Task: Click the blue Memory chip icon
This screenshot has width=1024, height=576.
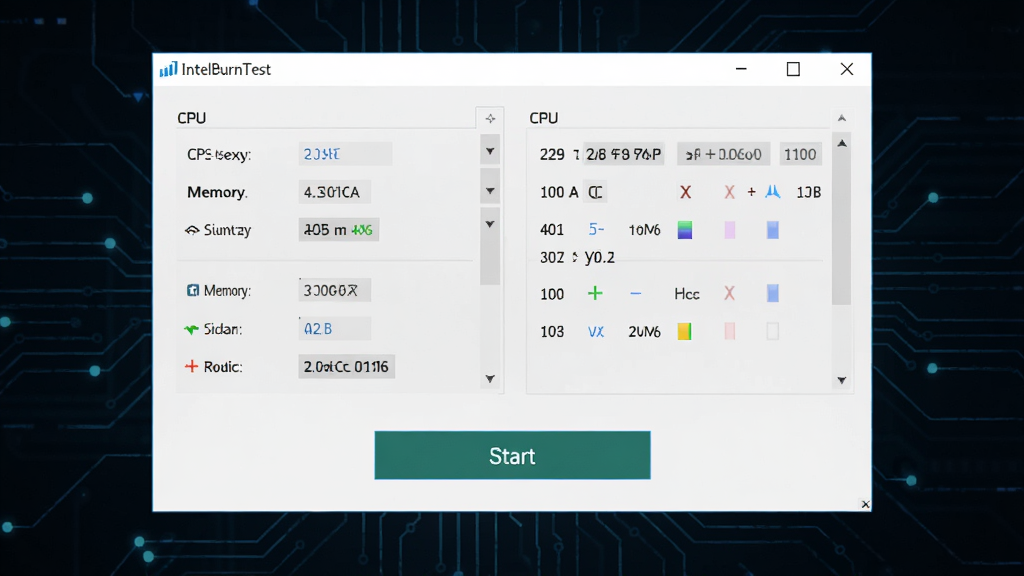Action: click(193, 291)
